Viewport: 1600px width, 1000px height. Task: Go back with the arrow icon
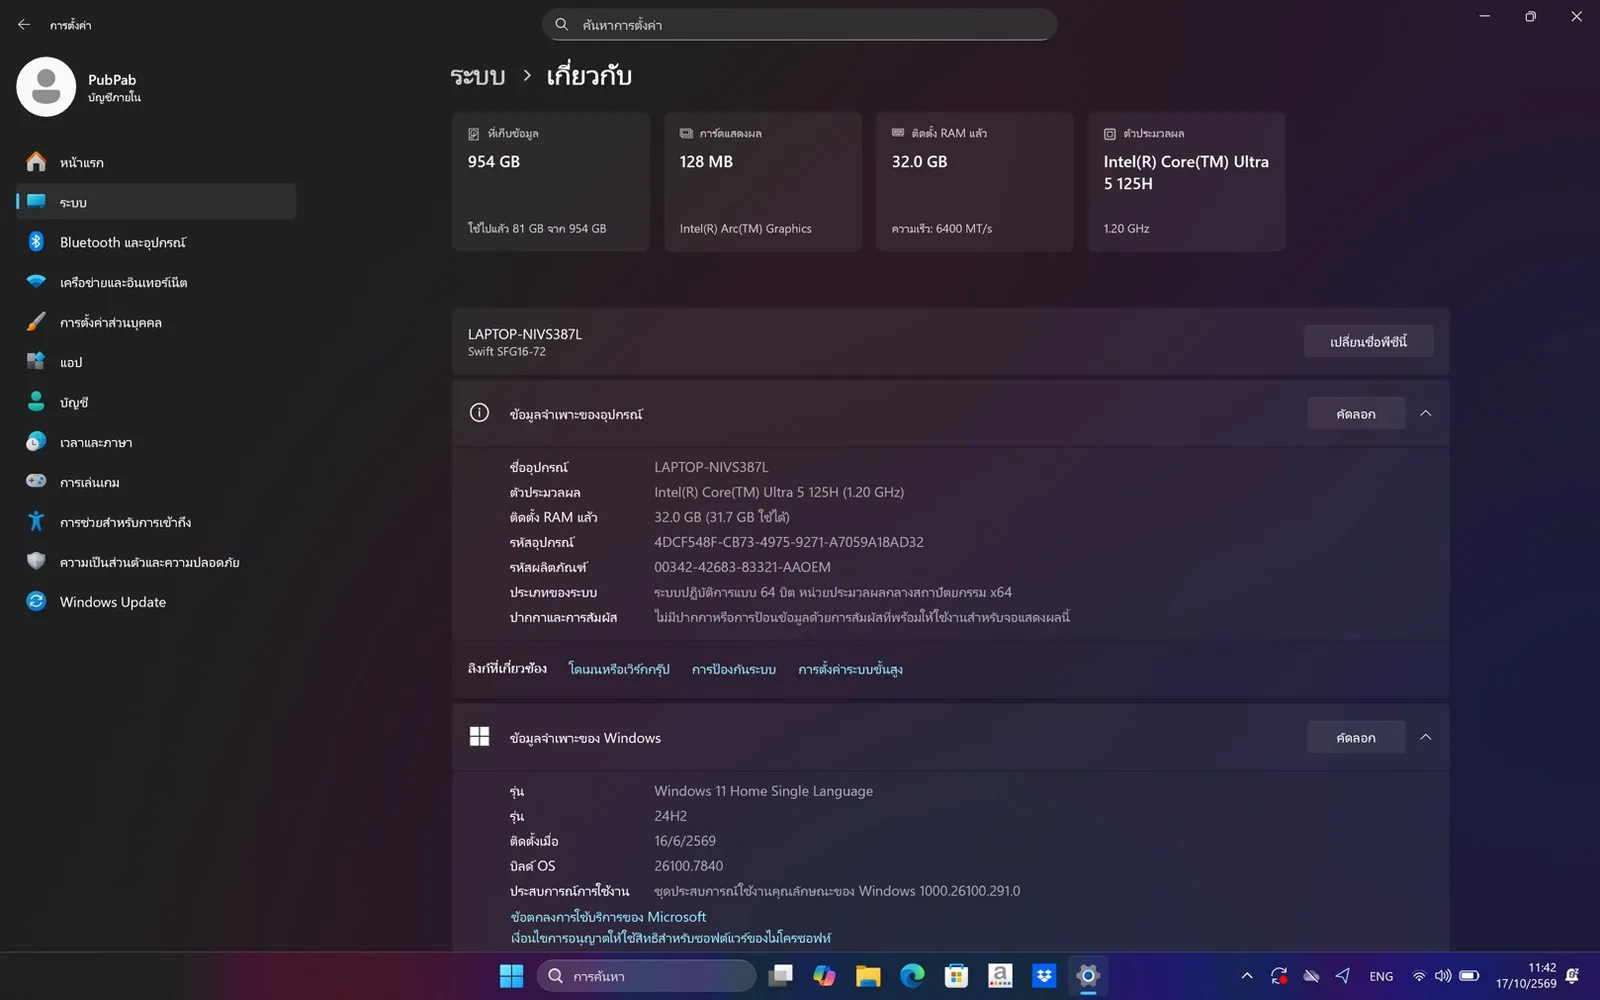pyautogui.click(x=24, y=24)
